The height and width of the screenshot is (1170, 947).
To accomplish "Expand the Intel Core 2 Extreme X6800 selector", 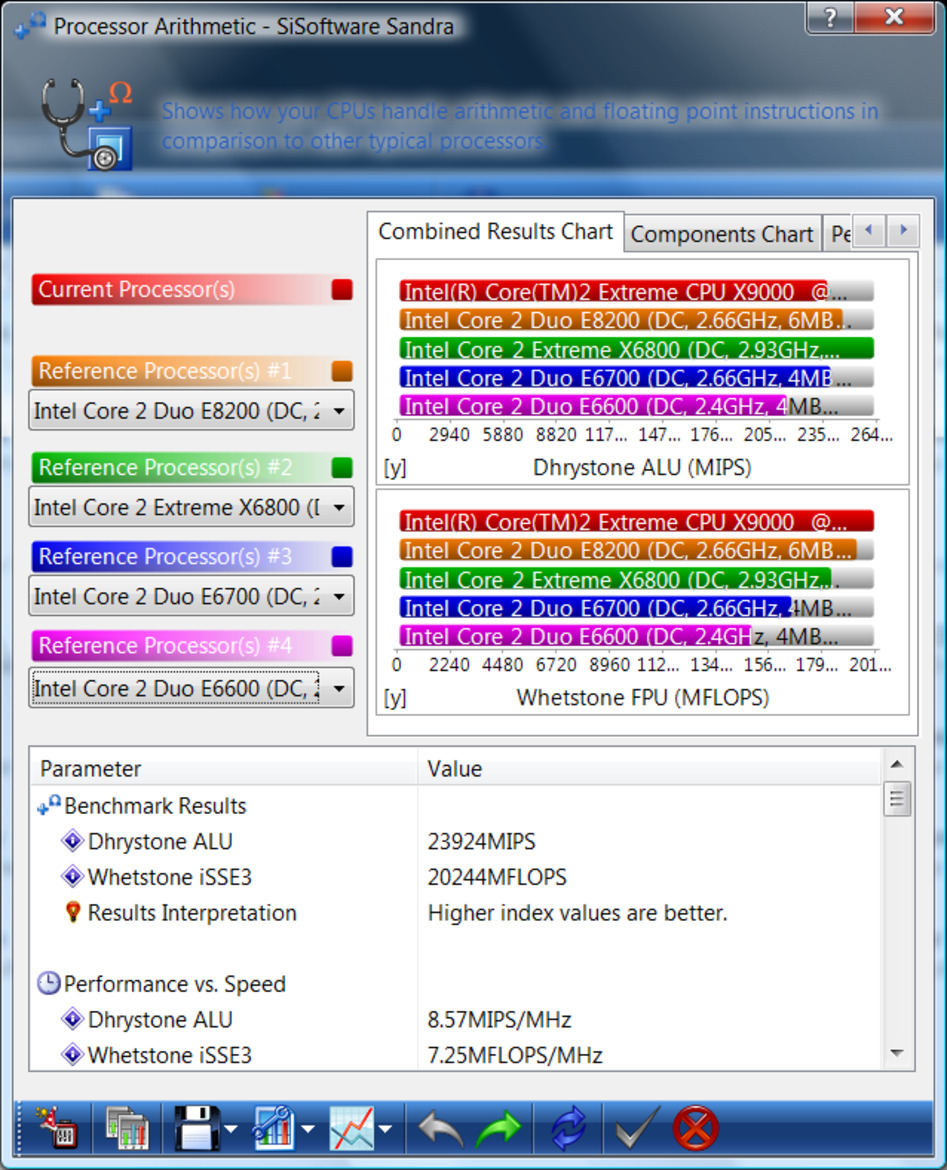I will pos(337,507).
